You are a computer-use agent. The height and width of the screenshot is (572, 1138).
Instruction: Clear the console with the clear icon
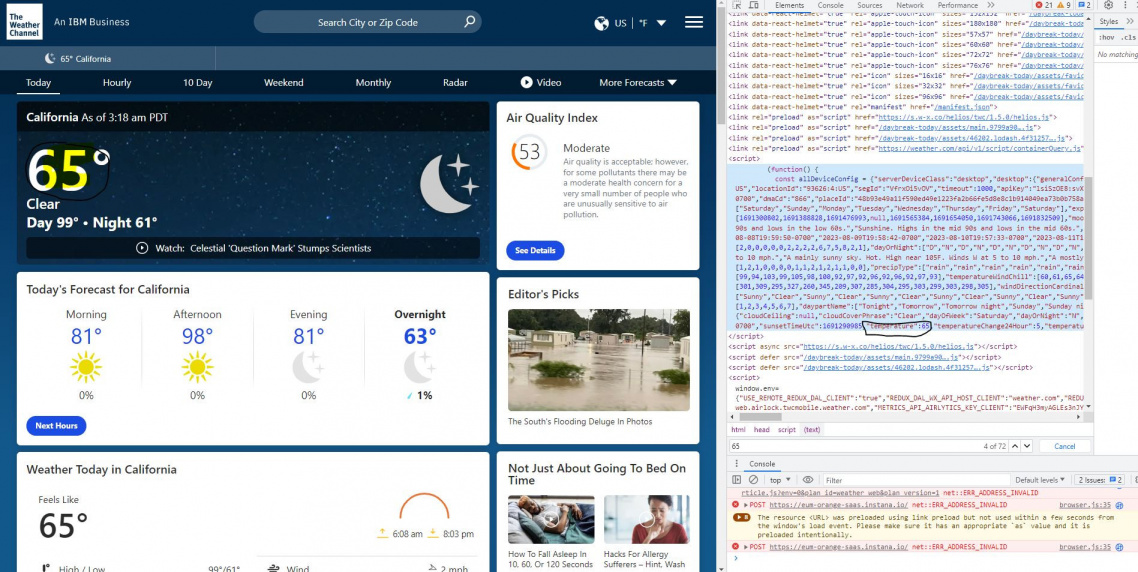click(752, 480)
